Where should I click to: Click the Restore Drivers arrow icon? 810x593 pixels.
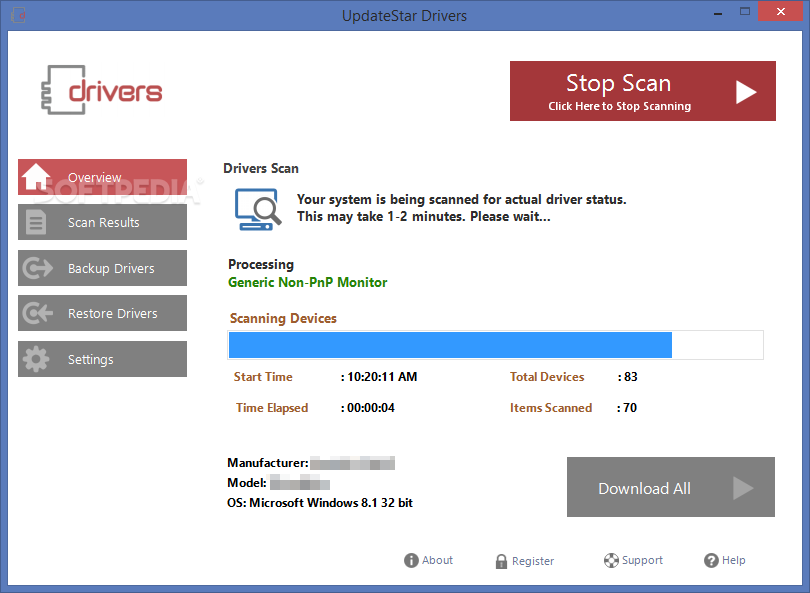point(37,313)
